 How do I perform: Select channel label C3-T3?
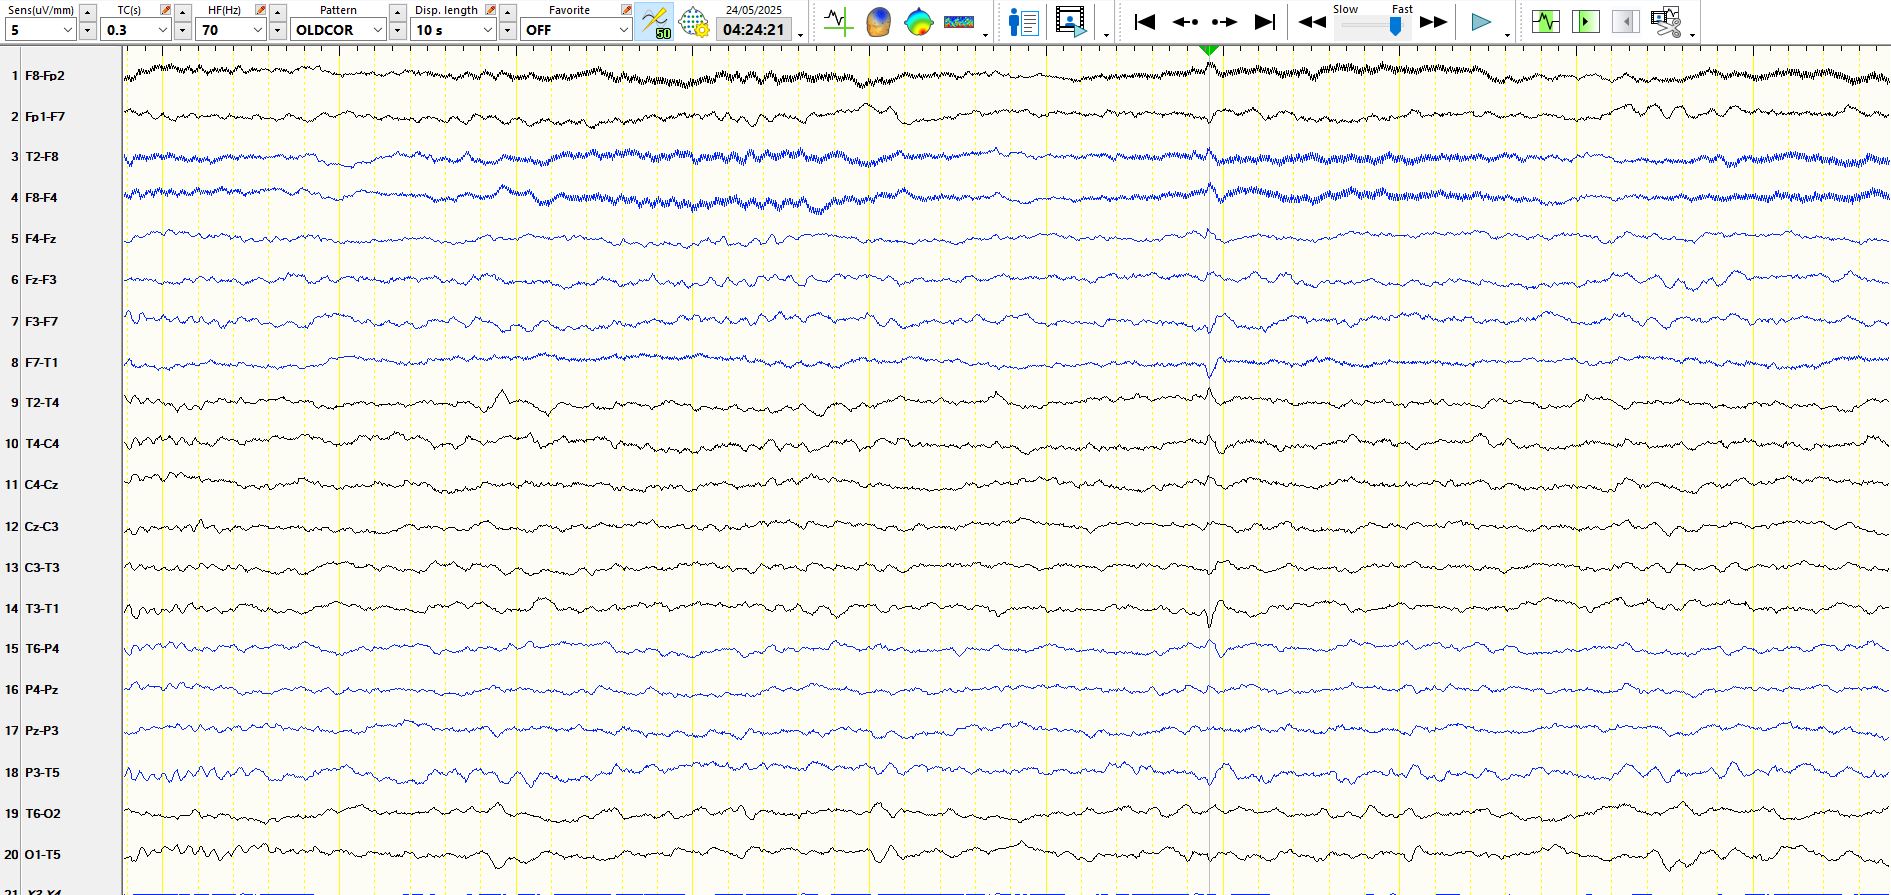[42, 567]
